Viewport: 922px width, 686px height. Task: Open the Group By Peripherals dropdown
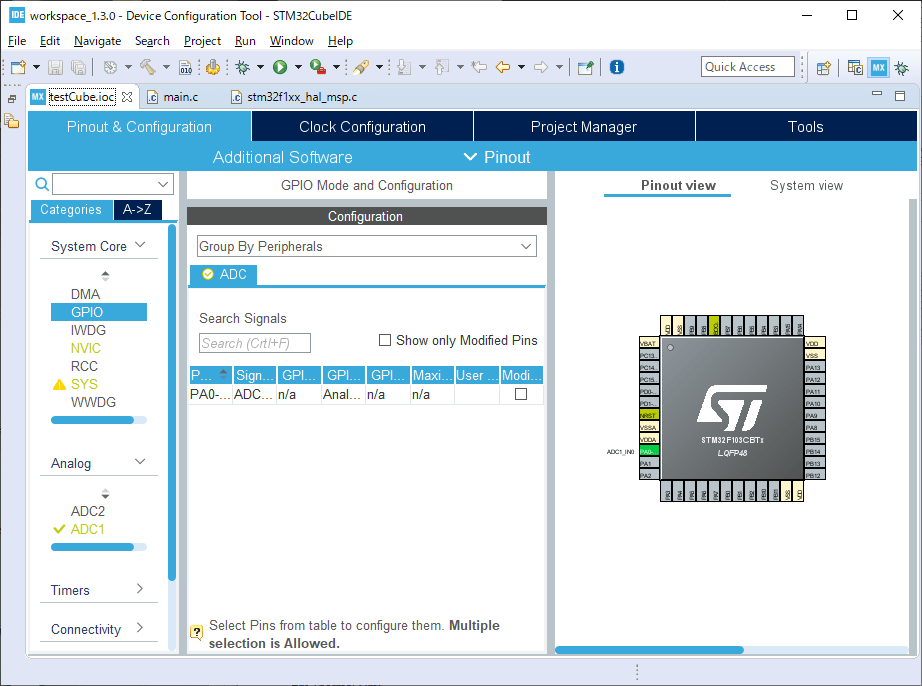pos(366,246)
